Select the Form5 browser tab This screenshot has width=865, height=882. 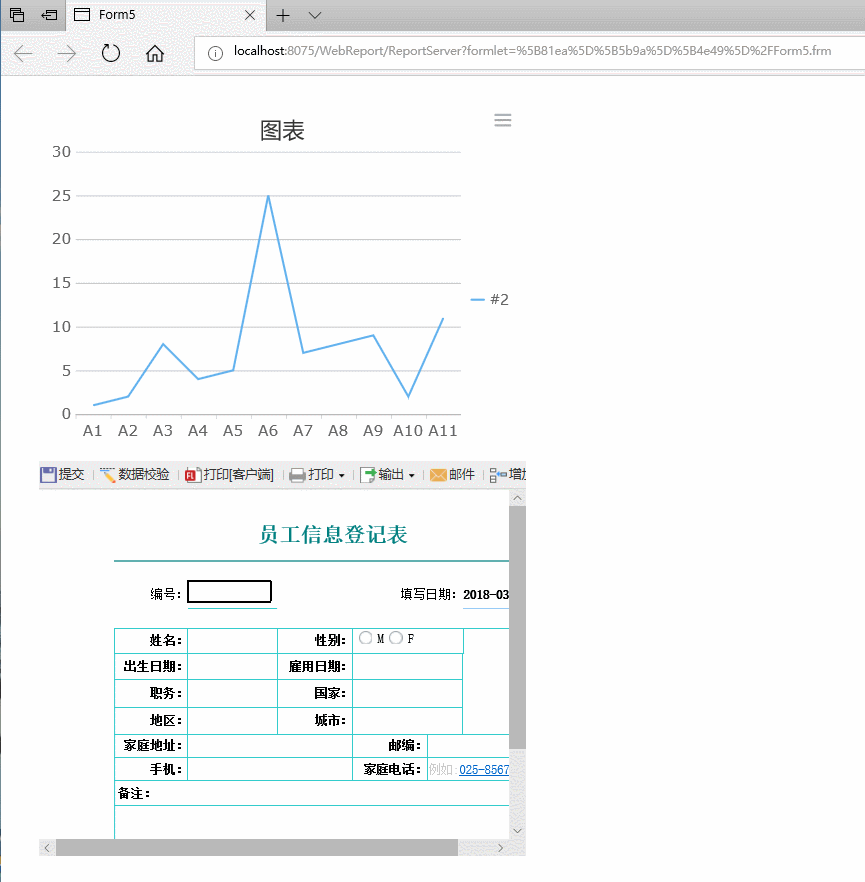coord(166,15)
